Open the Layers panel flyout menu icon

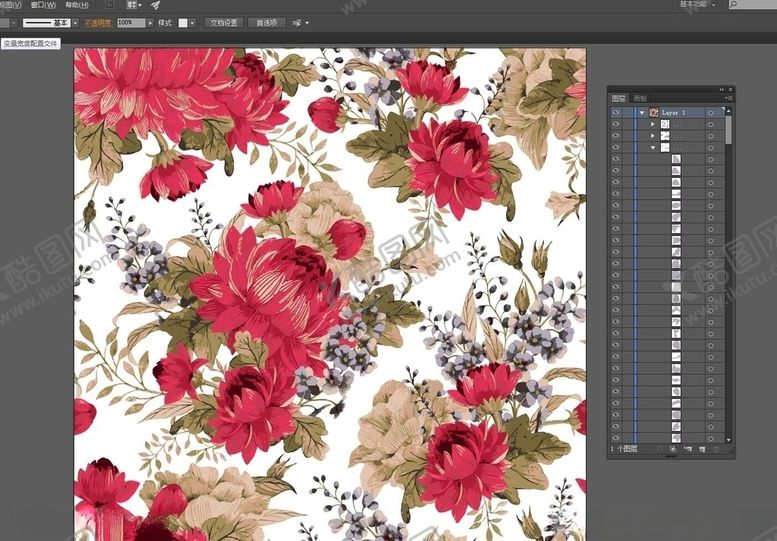click(x=728, y=98)
